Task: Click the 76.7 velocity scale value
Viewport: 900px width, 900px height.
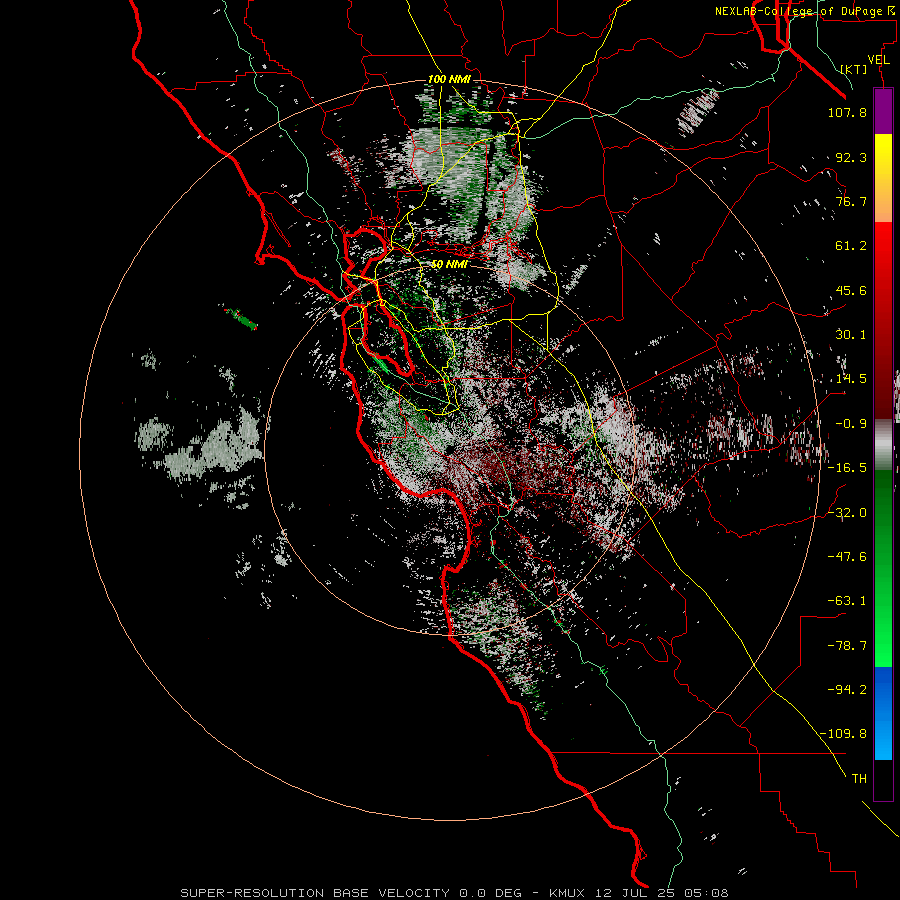Action: pos(851,201)
